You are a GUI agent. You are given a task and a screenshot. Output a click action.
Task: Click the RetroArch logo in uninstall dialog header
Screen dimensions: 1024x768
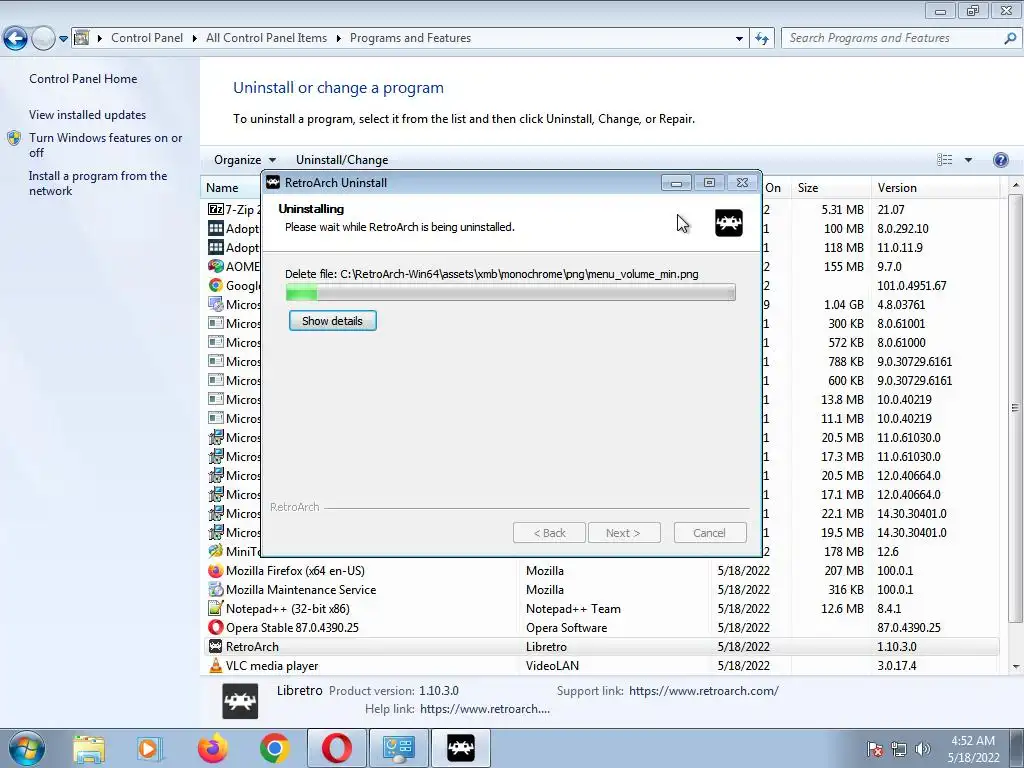pyautogui.click(x=729, y=223)
